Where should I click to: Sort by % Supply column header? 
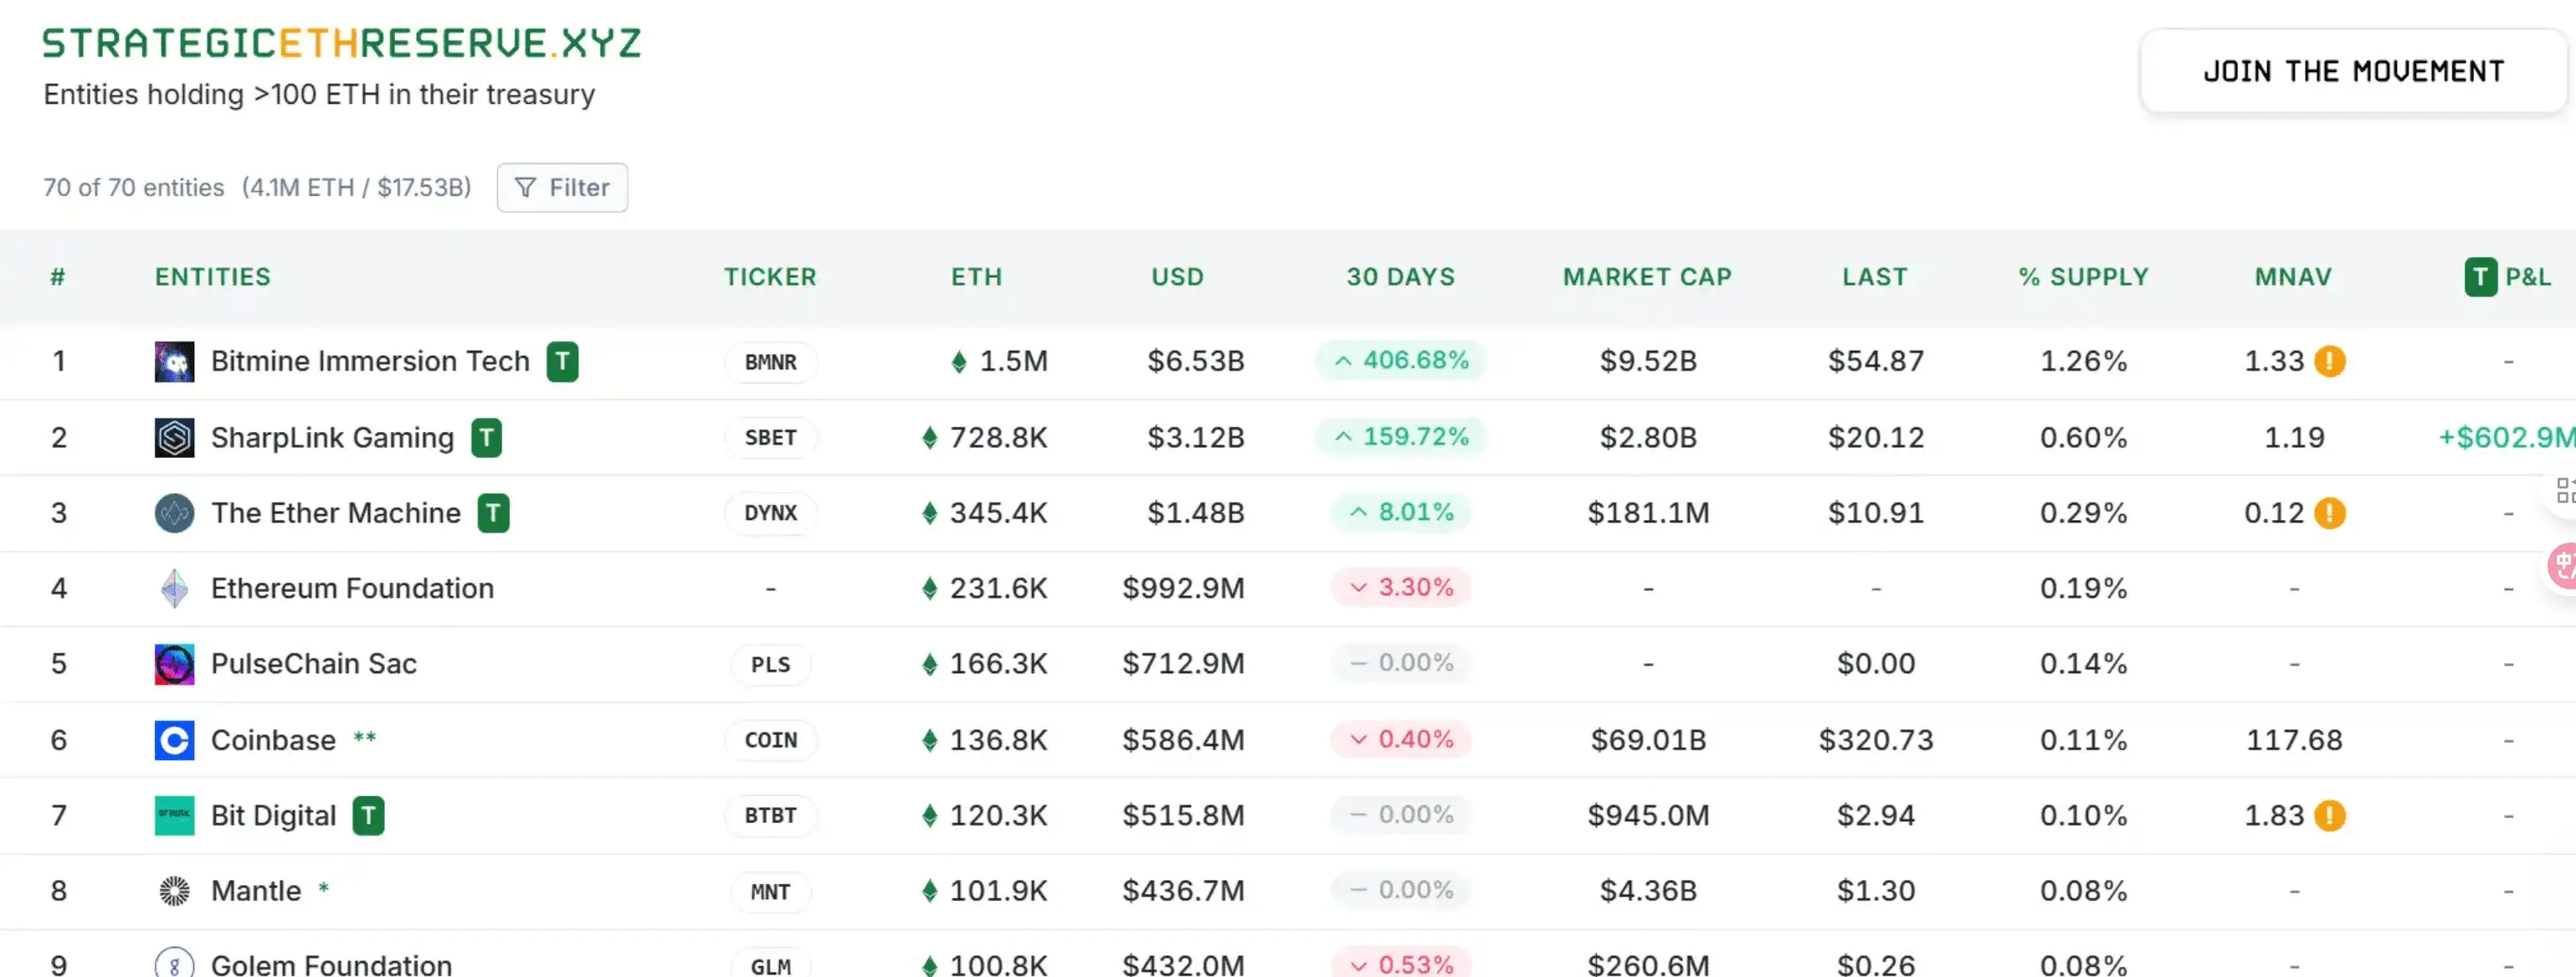2083,277
